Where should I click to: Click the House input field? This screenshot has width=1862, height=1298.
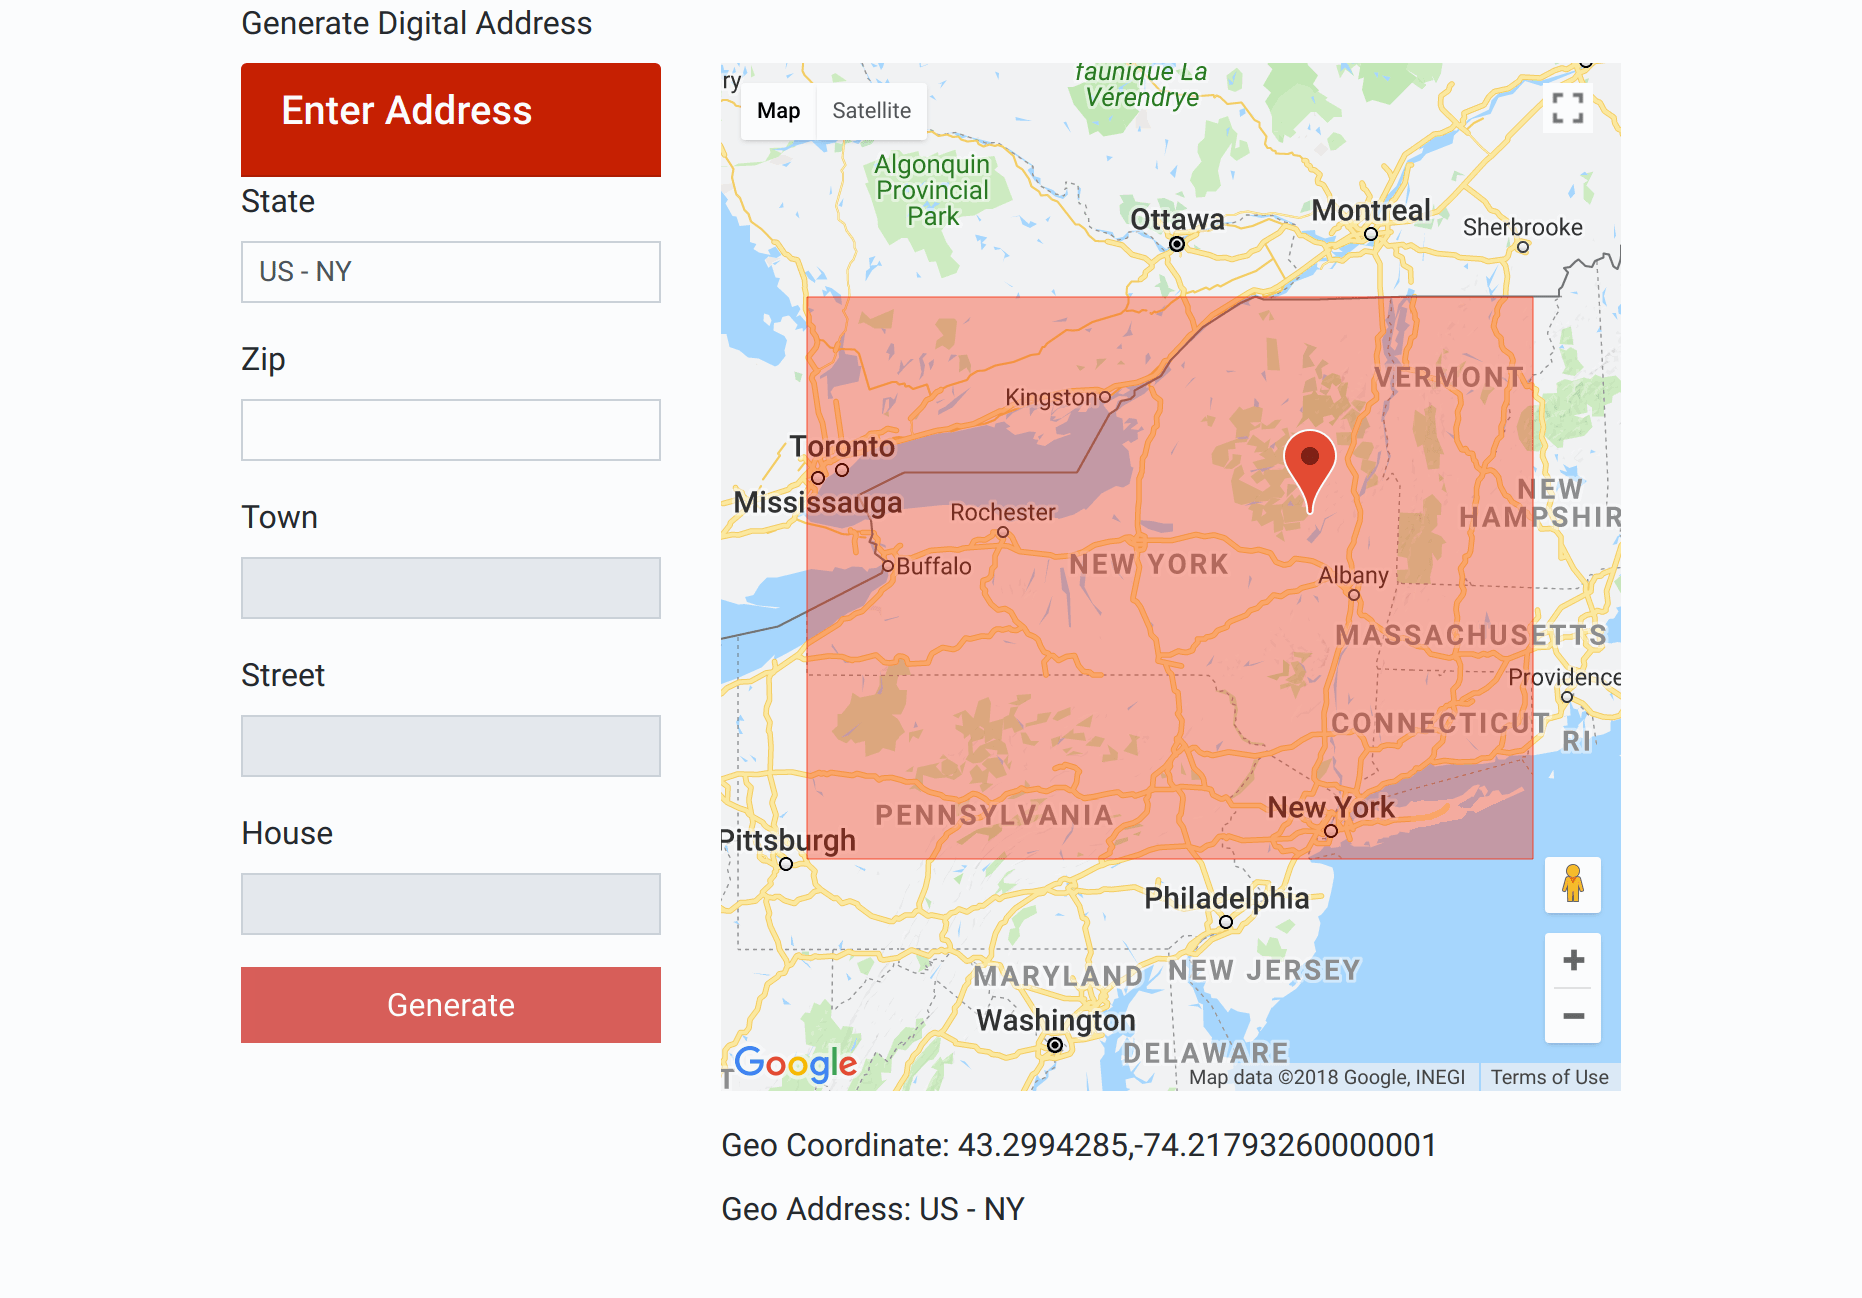(x=450, y=903)
